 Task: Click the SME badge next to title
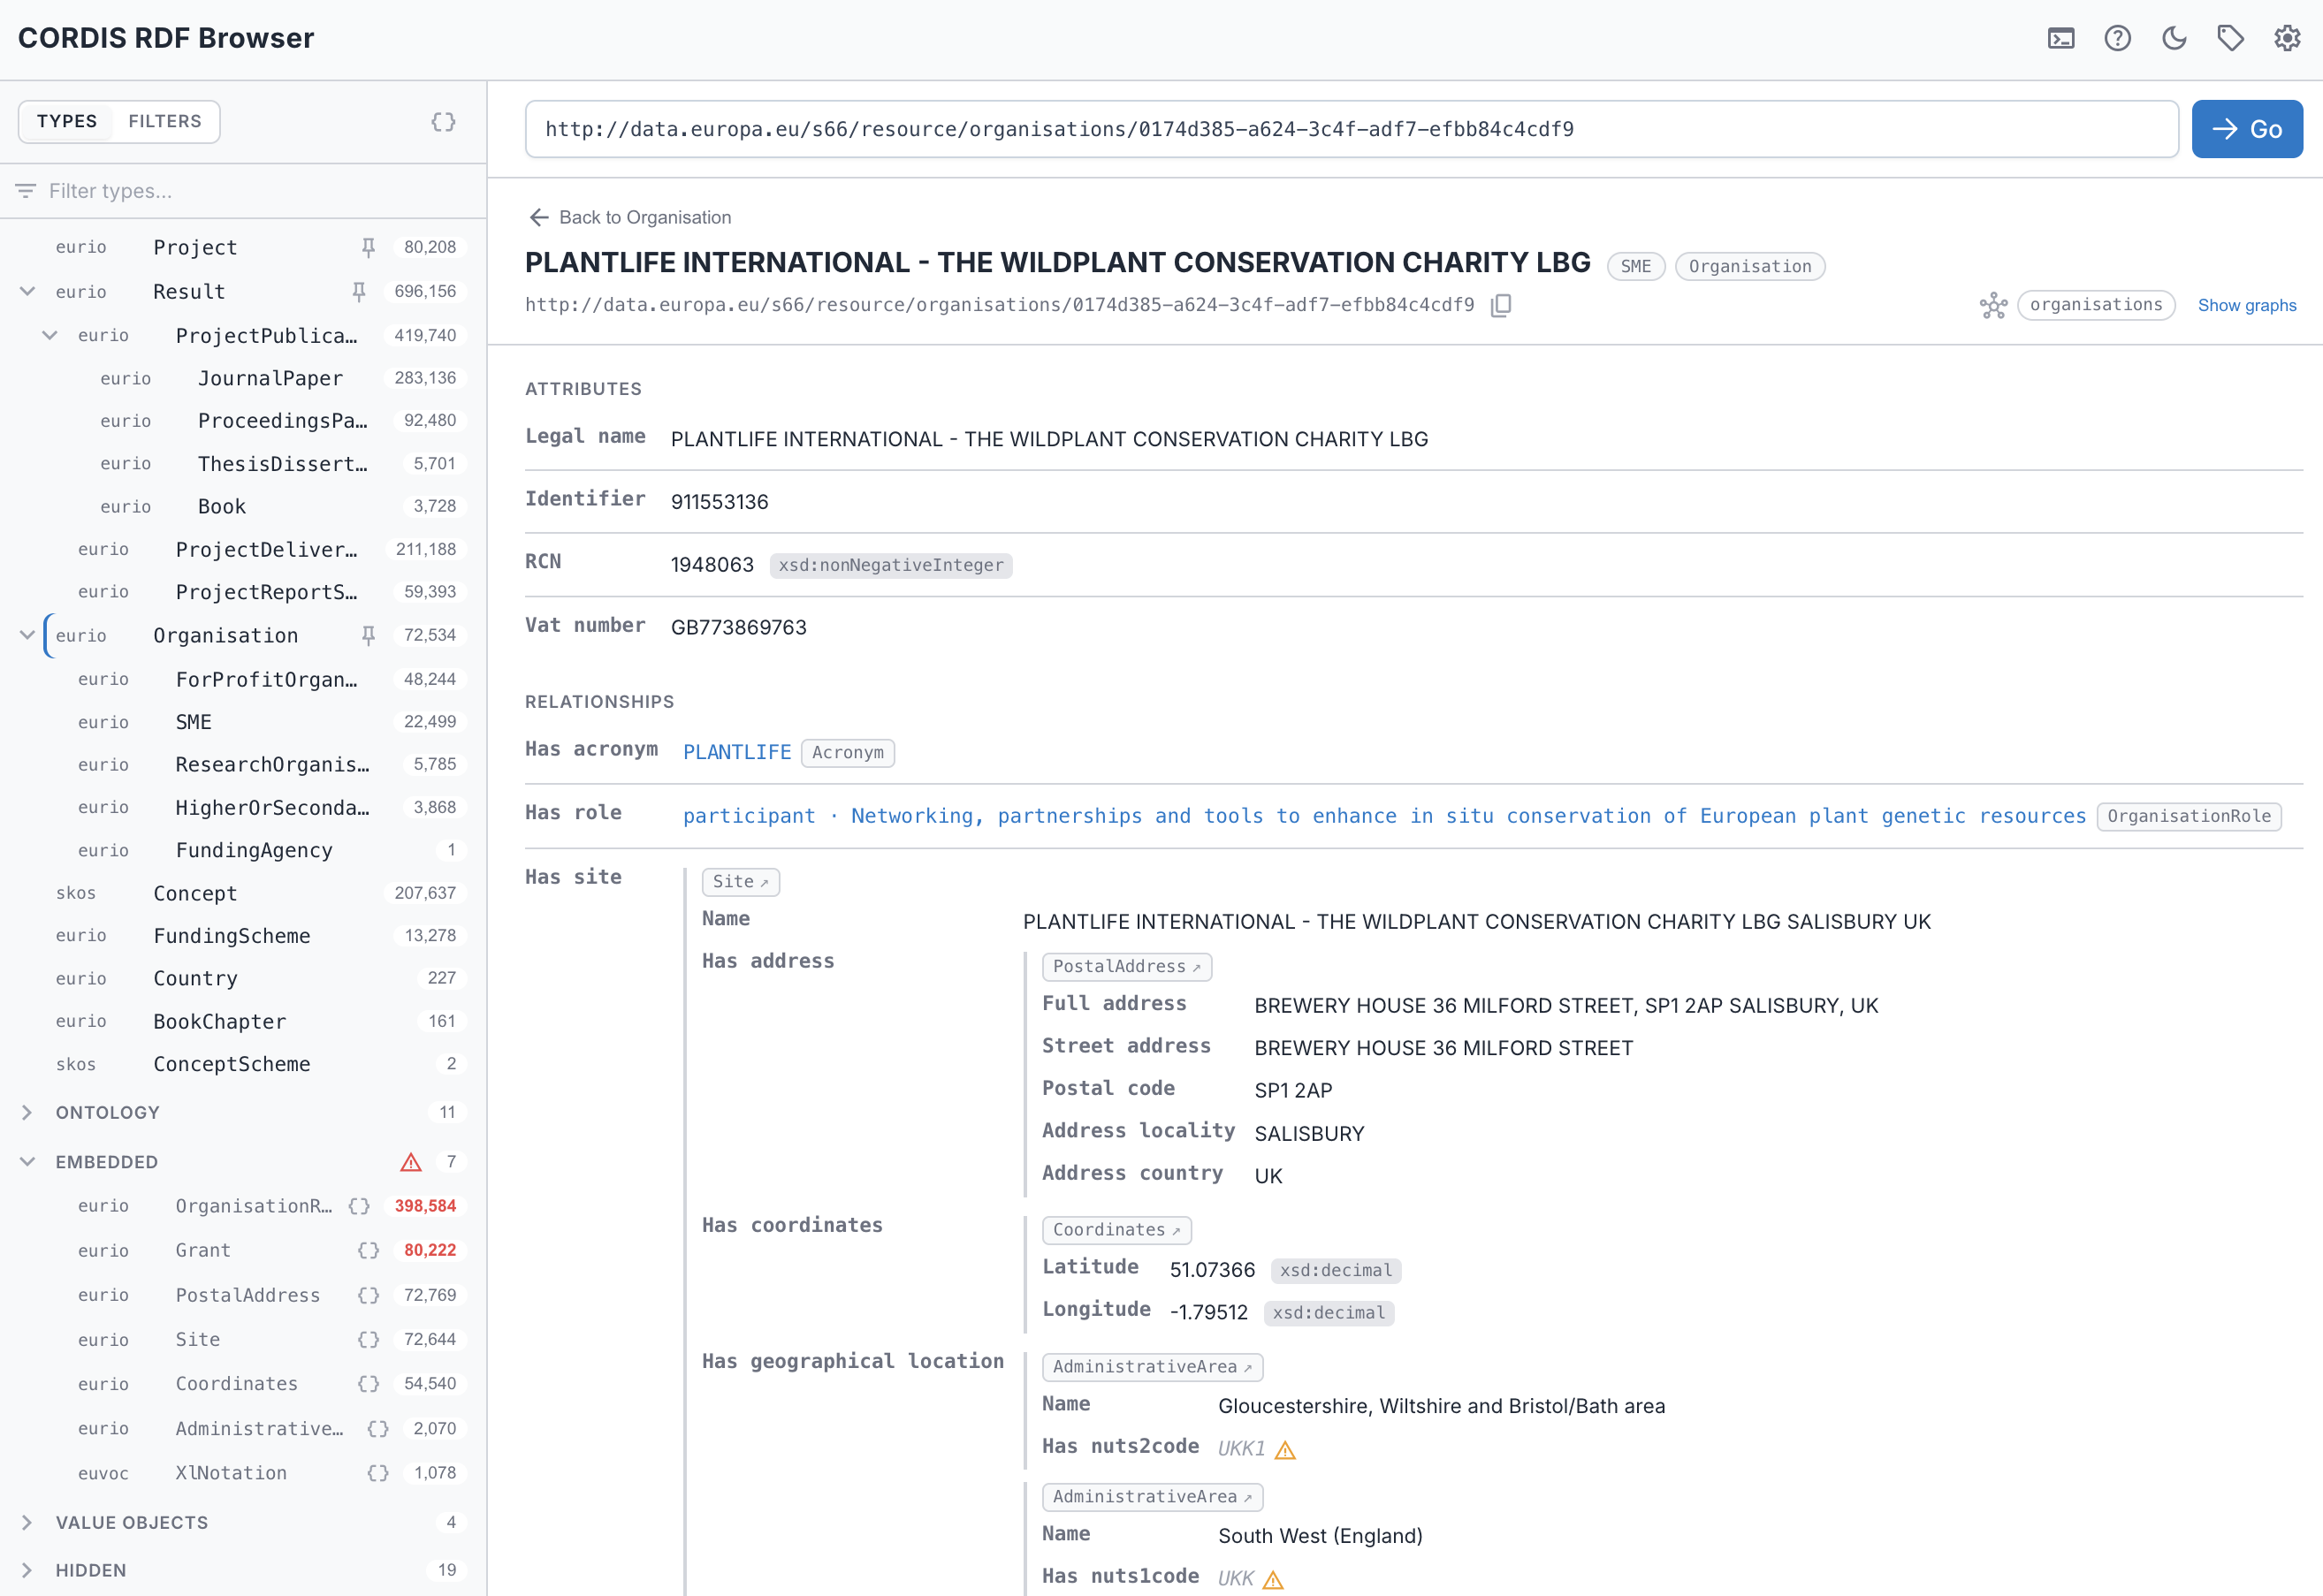point(1635,267)
